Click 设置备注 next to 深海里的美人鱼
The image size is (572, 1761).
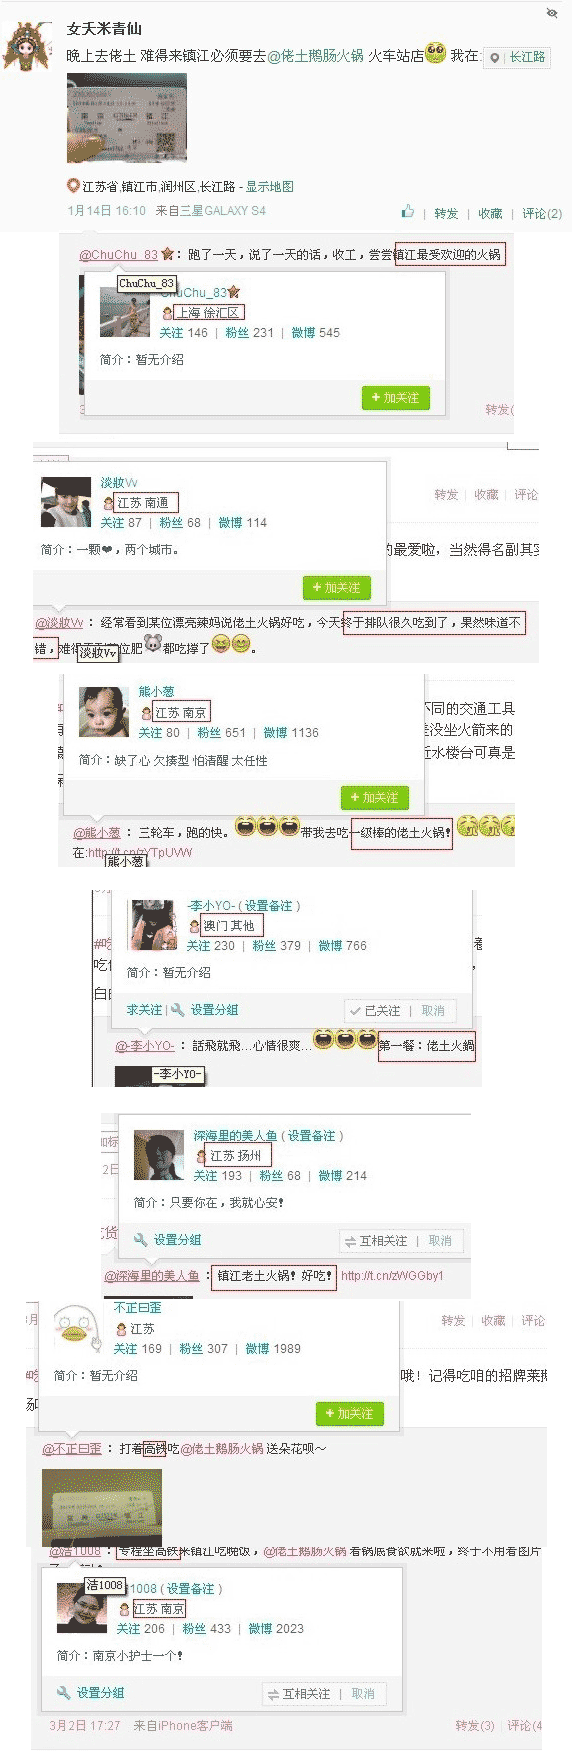[313, 1135]
